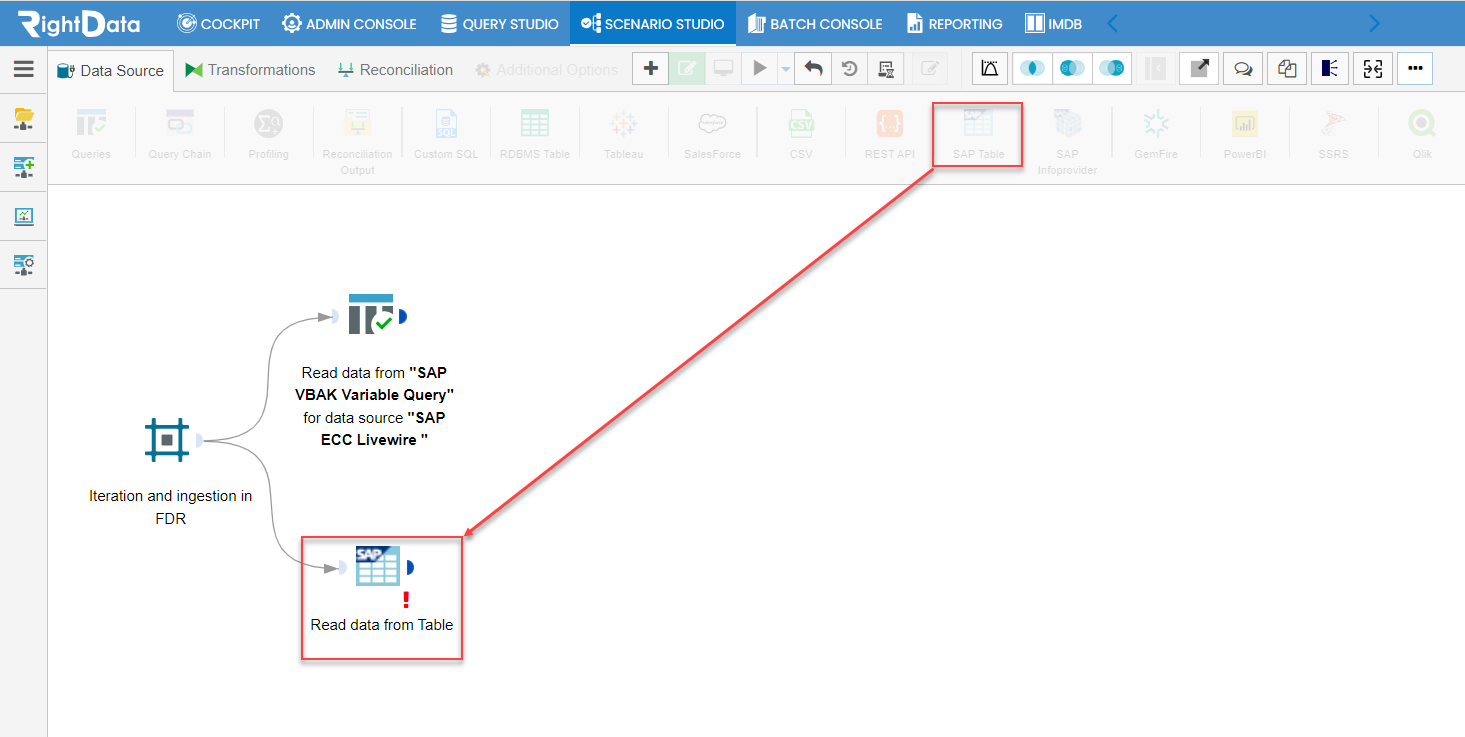Select the first Venn diagram join icon
The height and width of the screenshot is (737, 1465).
[x=1032, y=69]
